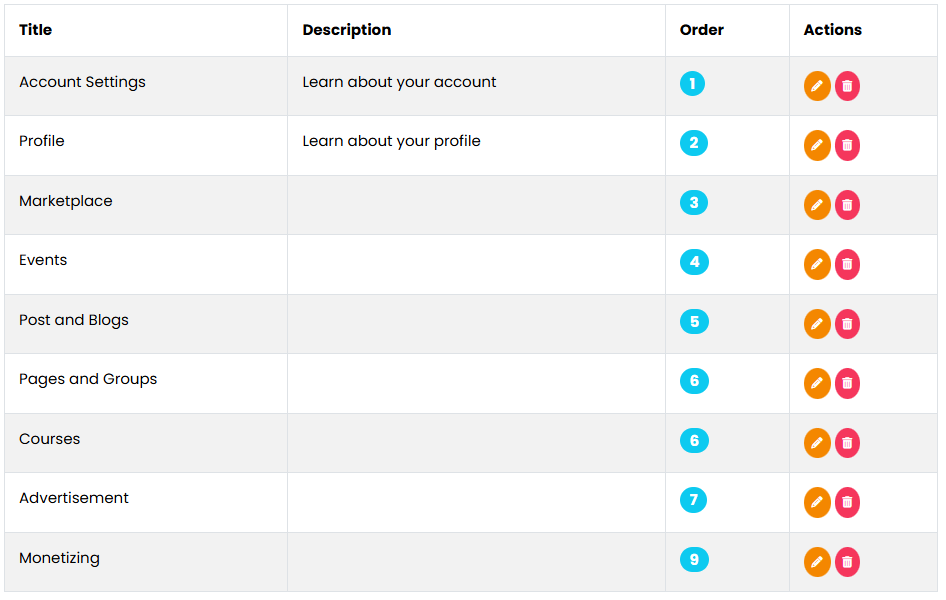Edit the Account Settings row
Image resolution: width=946 pixels, height=600 pixels.
pyautogui.click(x=817, y=86)
